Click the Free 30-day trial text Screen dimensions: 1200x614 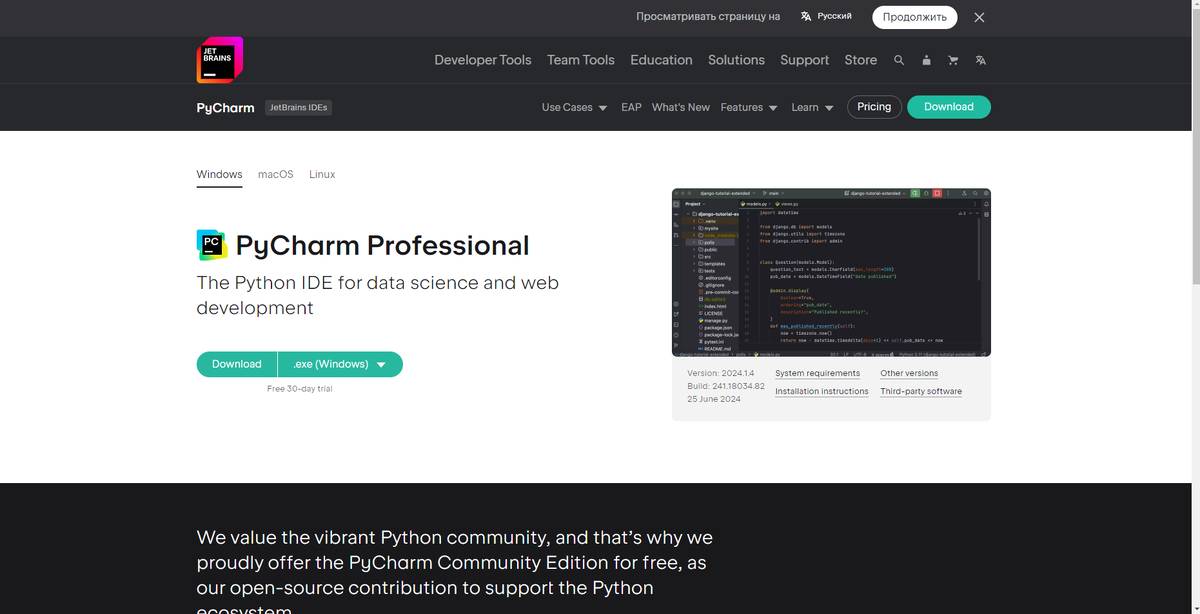click(300, 388)
